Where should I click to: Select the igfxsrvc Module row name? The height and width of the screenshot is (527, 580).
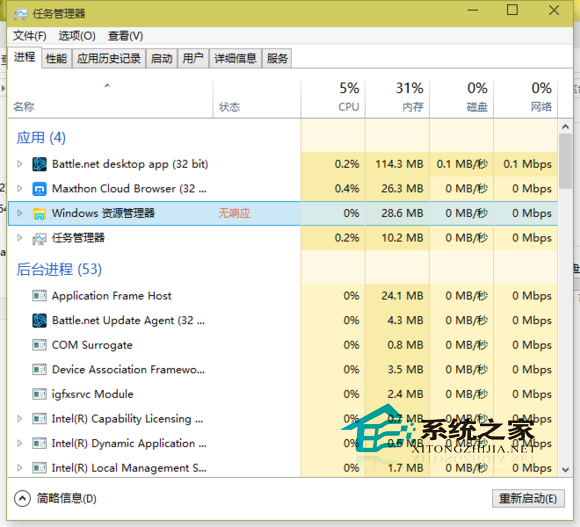(92, 394)
